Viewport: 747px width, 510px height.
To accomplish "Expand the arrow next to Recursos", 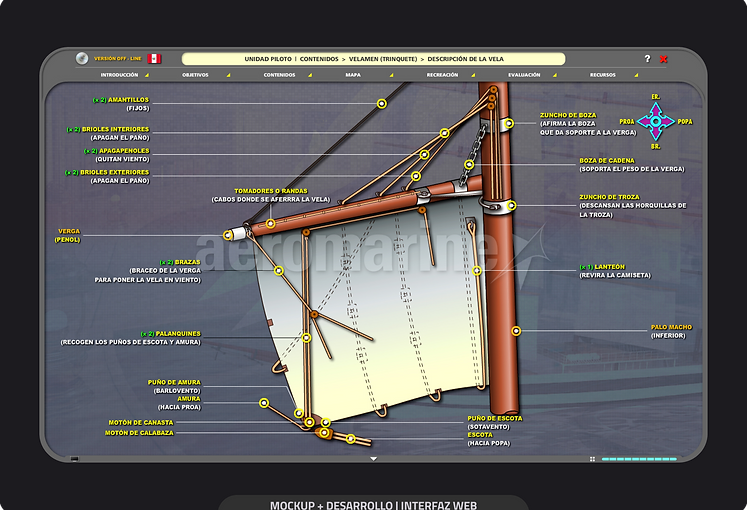I will tap(636, 75).
